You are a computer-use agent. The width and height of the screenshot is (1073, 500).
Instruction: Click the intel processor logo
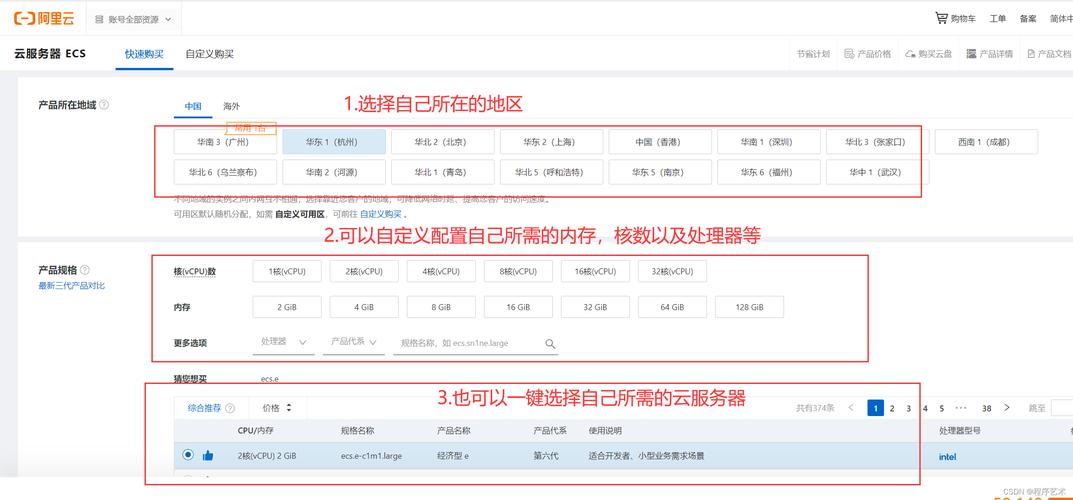(948, 456)
